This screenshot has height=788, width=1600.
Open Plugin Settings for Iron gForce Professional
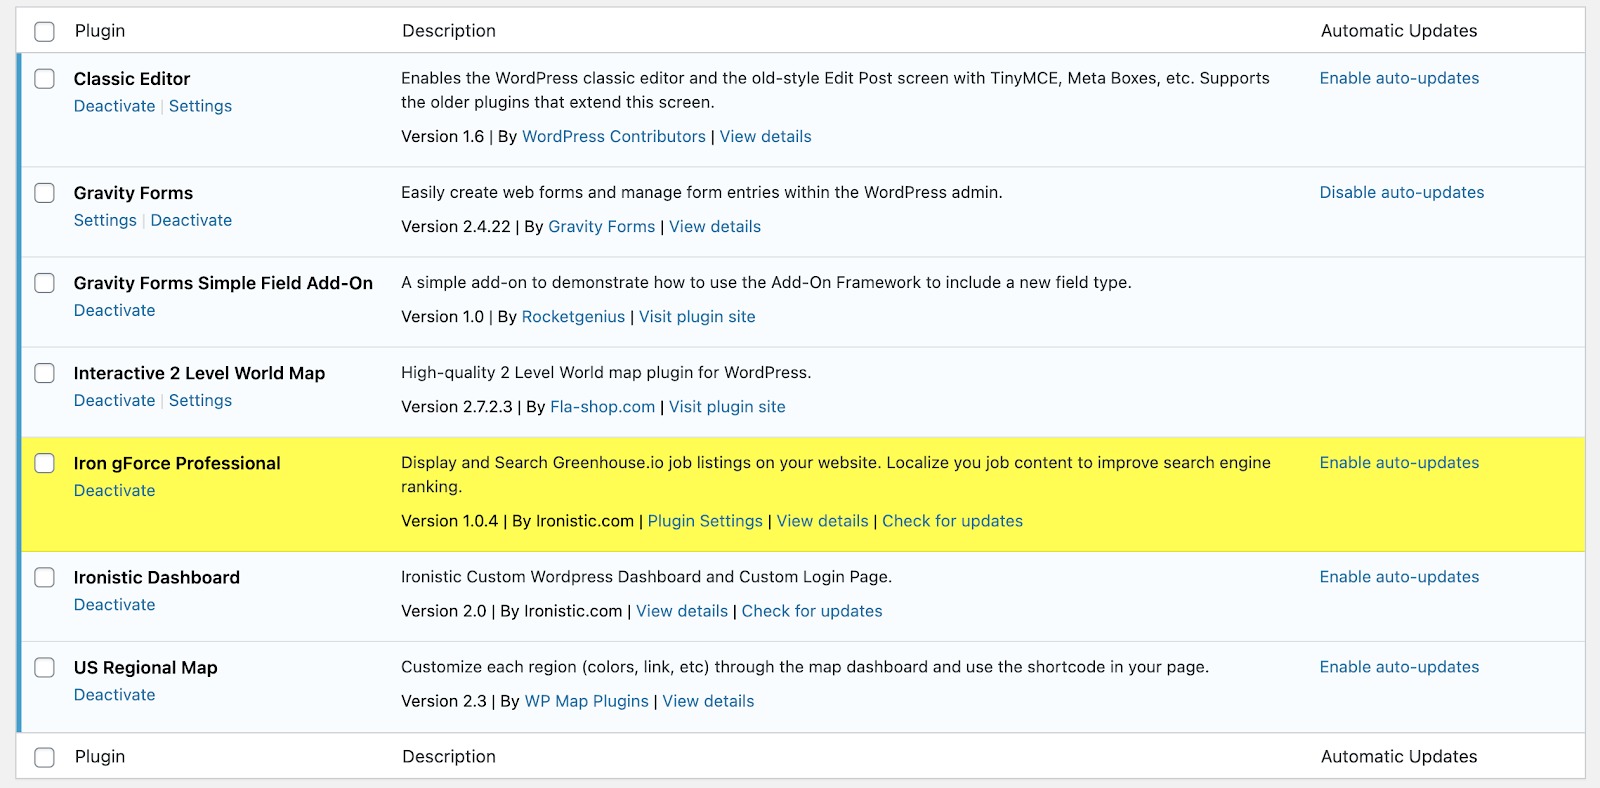click(x=705, y=521)
